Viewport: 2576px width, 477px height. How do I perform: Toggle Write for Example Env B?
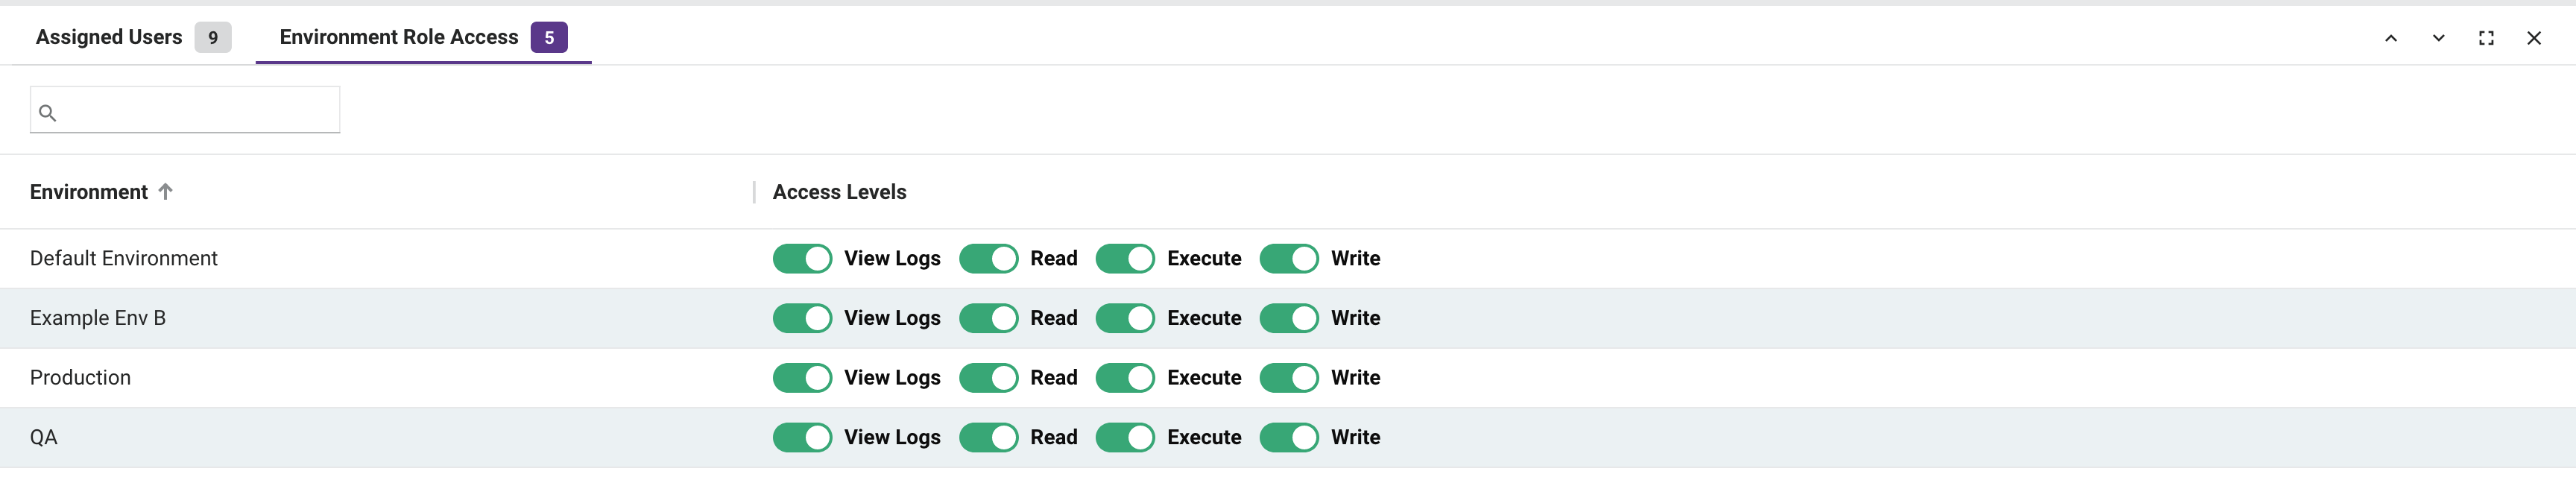pos(1288,318)
